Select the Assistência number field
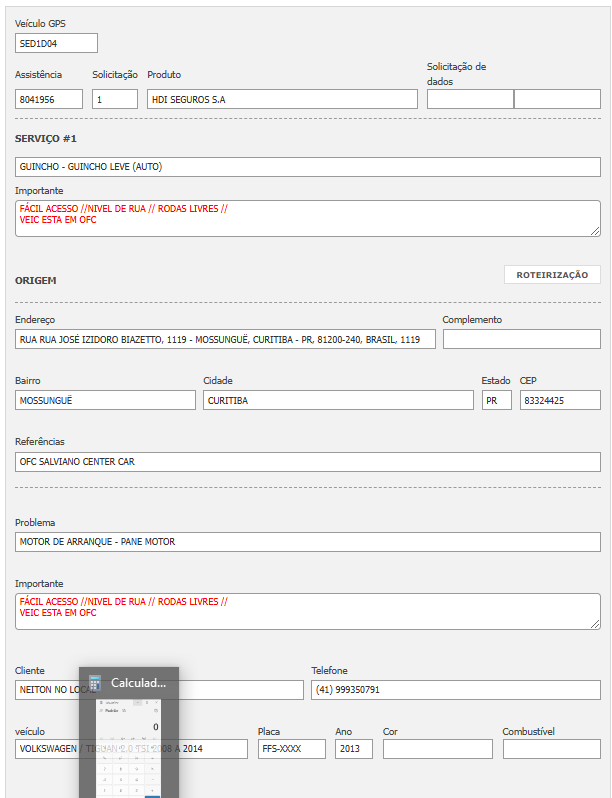The width and height of the screenshot is (612, 798). pos(49,99)
